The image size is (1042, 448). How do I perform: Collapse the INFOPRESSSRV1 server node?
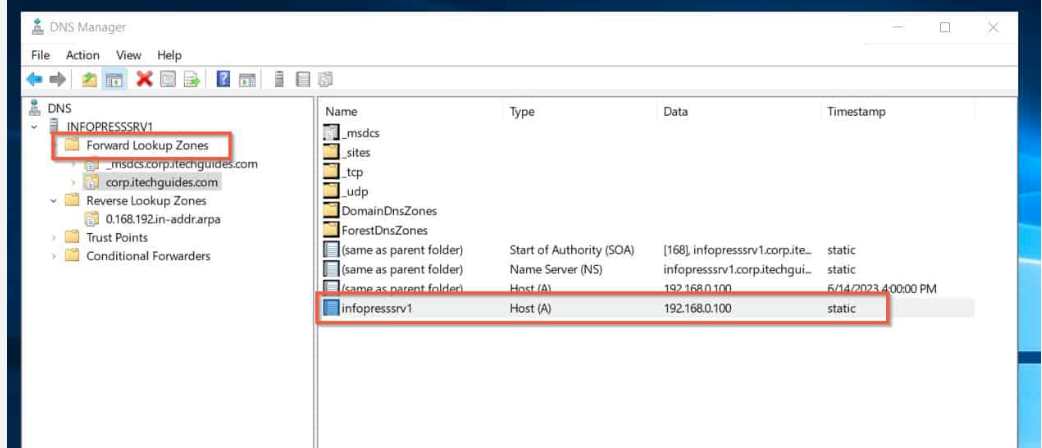pyautogui.click(x=36, y=127)
